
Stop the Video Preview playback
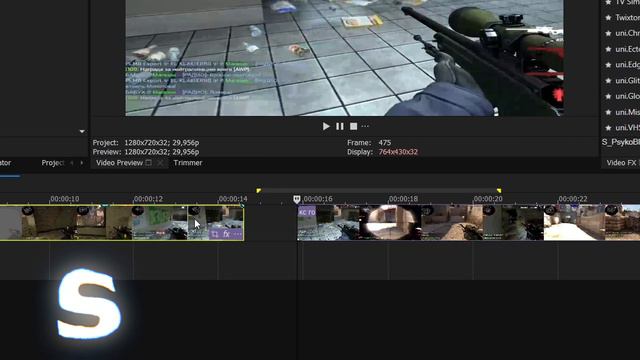[353, 127]
